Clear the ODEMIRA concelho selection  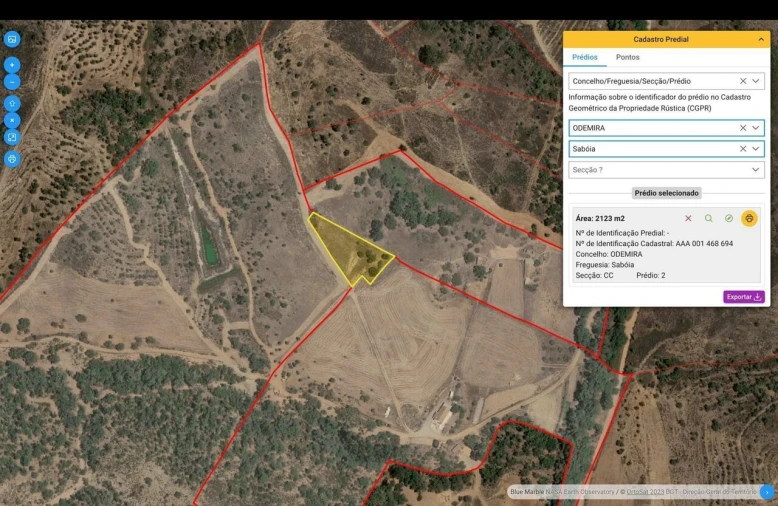pos(743,128)
